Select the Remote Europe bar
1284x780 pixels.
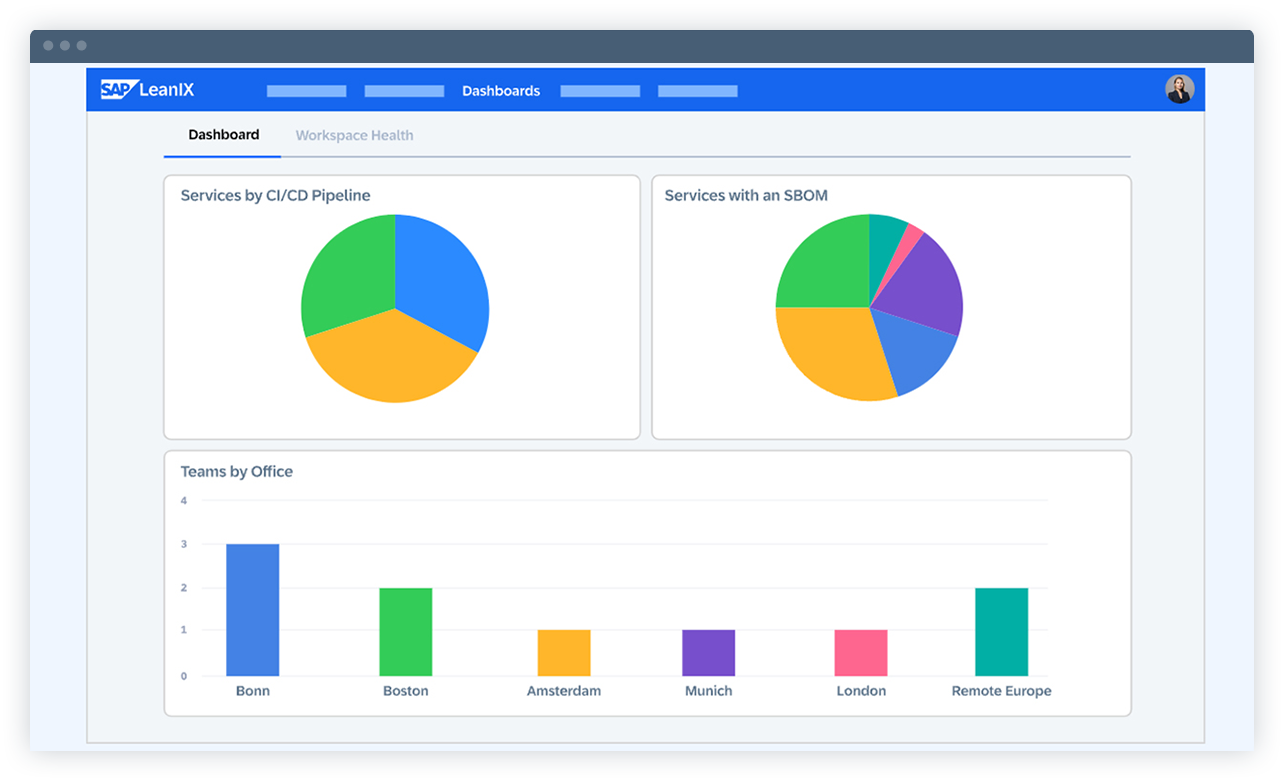coord(1001,630)
